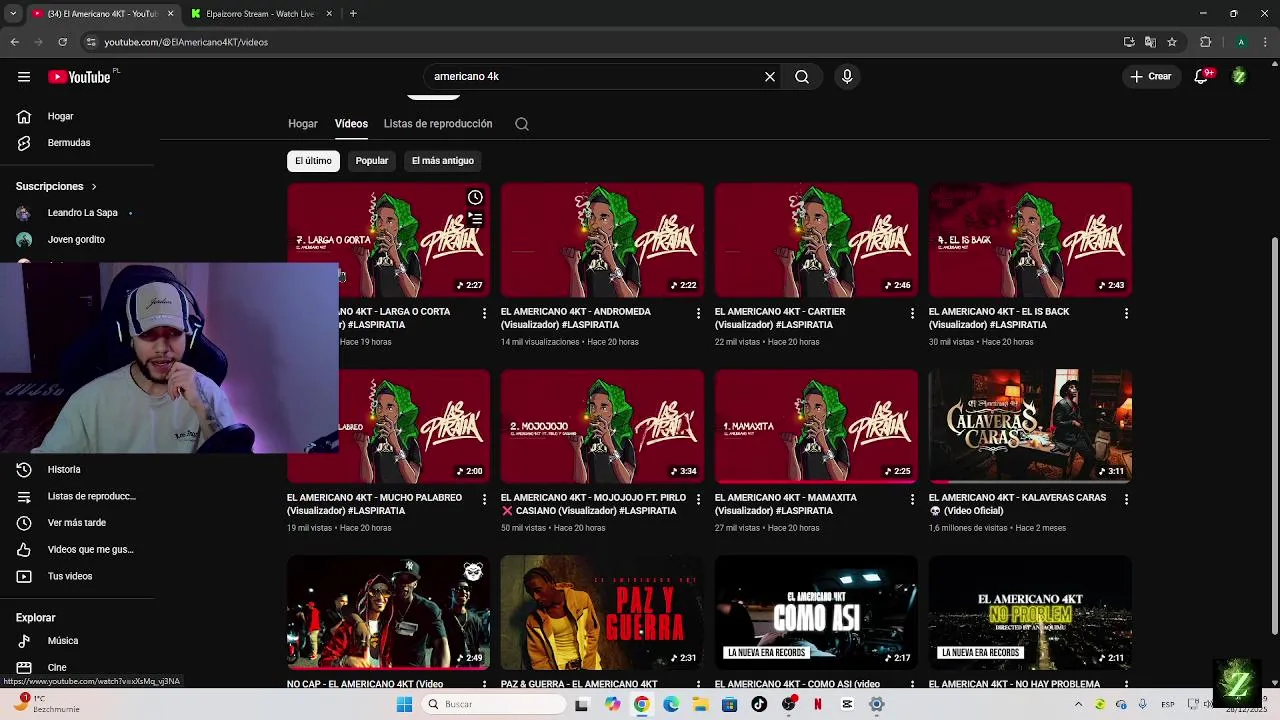The width and height of the screenshot is (1280, 720).
Task: Go back in Chrome
Action: pyautogui.click(x=14, y=42)
